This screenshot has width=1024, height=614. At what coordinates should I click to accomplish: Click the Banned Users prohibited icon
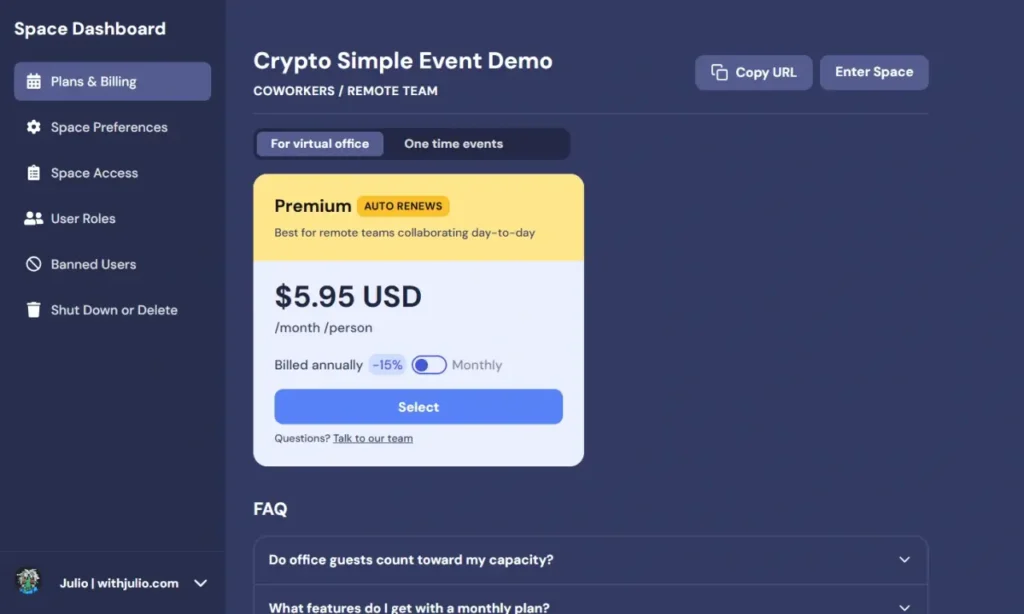point(33,264)
